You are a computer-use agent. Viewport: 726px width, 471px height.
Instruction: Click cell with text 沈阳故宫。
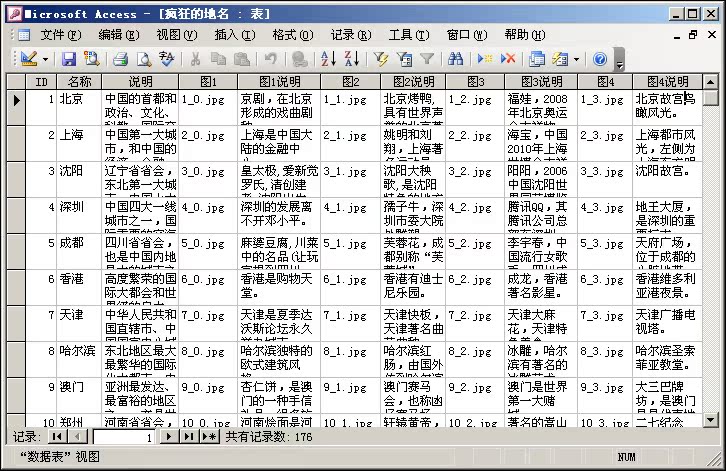point(668,180)
